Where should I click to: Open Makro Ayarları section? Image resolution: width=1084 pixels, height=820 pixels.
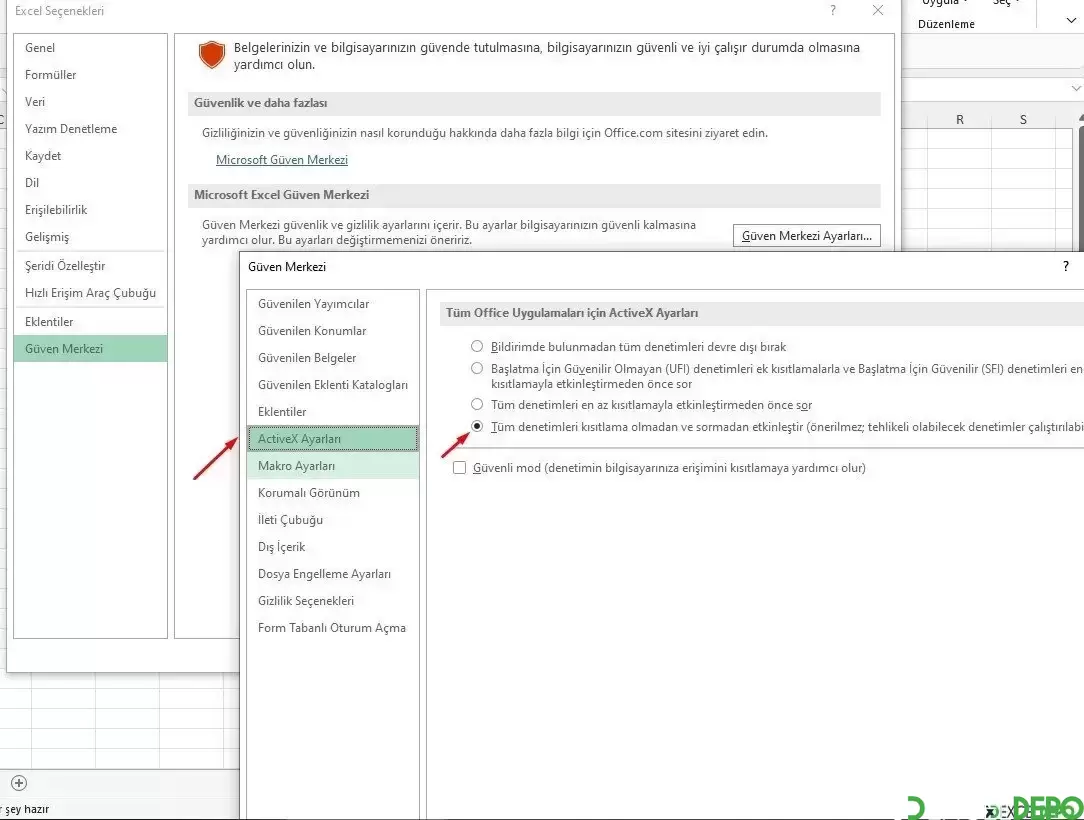pyautogui.click(x=333, y=465)
